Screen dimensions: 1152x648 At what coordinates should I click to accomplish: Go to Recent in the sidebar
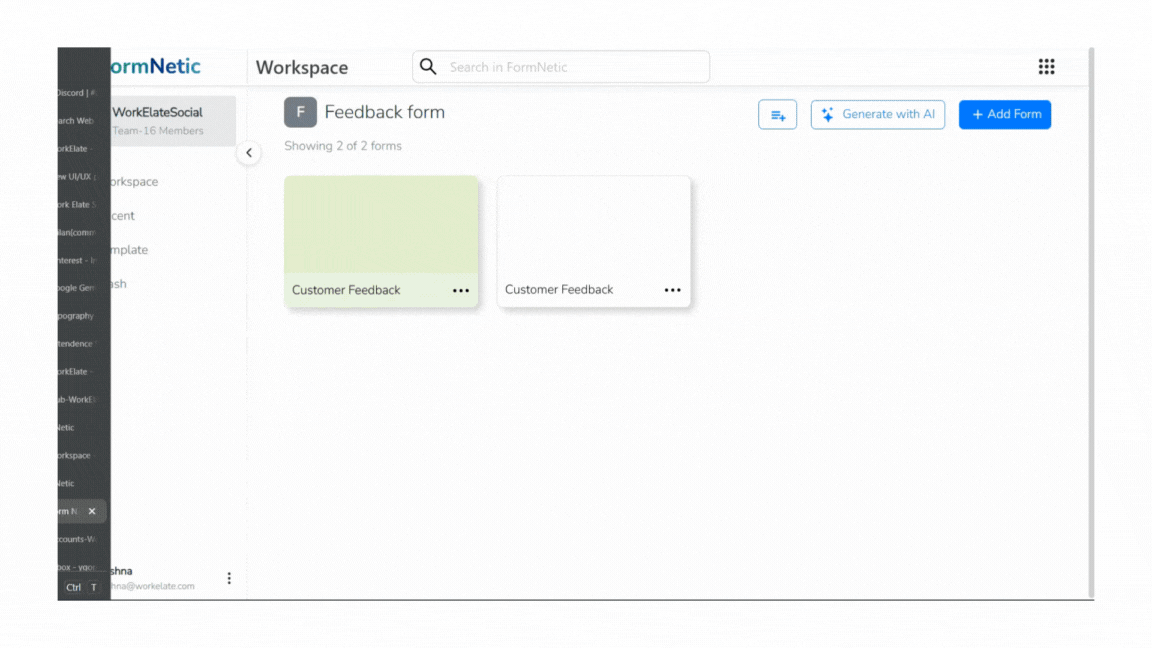123,216
